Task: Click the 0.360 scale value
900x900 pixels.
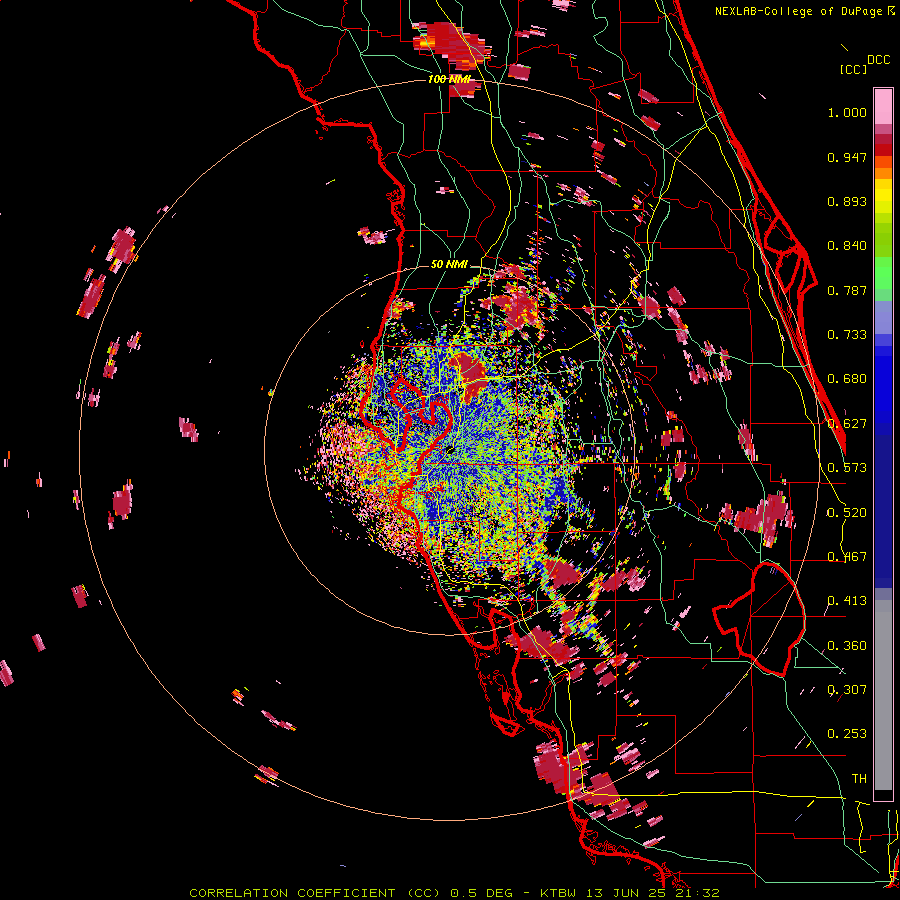Action: (847, 646)
